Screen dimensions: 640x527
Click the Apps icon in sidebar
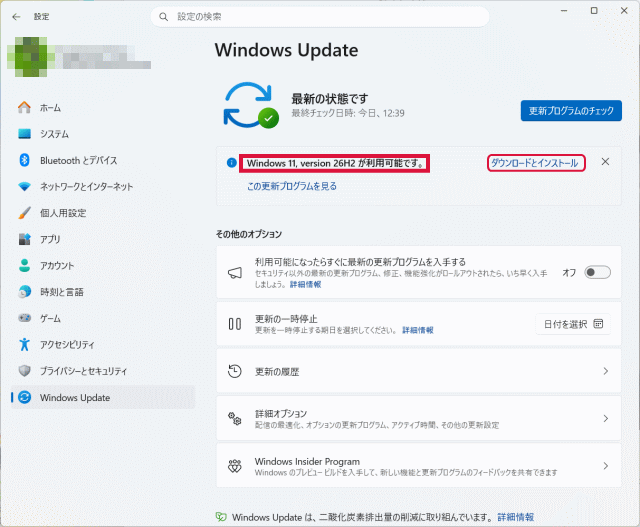[24, 239]
